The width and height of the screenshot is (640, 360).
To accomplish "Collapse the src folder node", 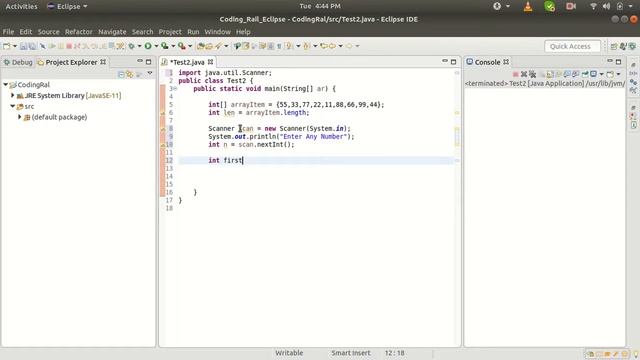I will point(13,106).
